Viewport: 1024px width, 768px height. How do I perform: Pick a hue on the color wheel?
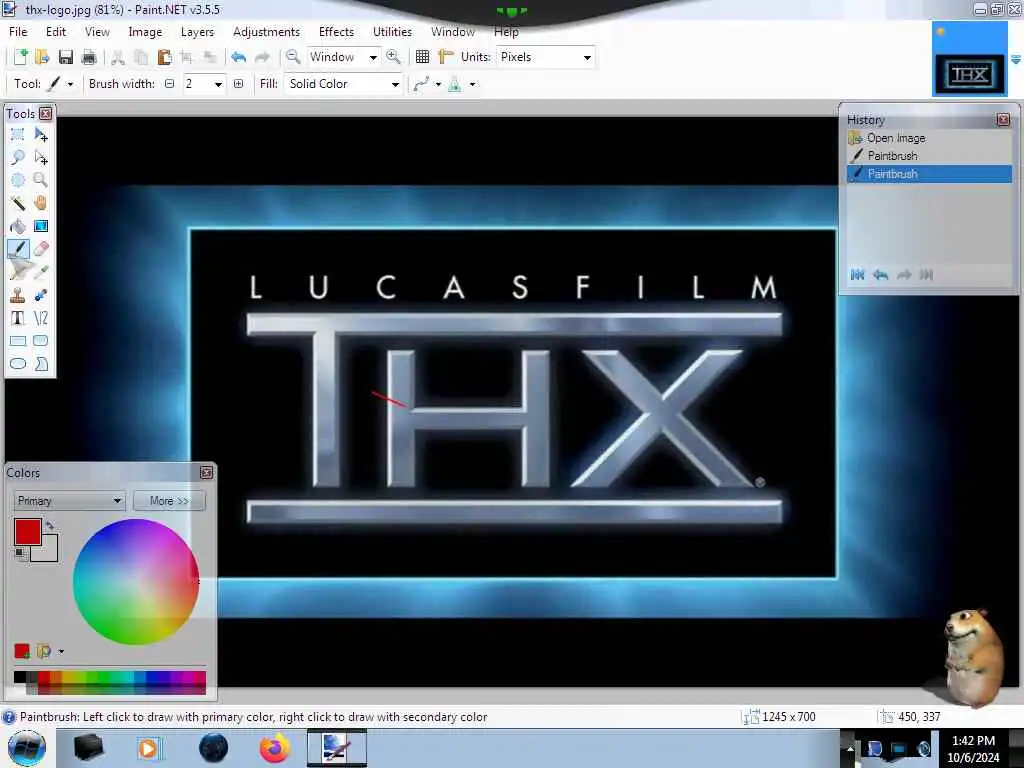136,581
